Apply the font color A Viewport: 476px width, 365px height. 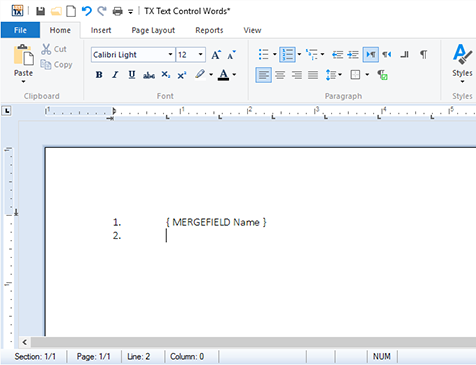pyautogui.click(x=223, y=75)
